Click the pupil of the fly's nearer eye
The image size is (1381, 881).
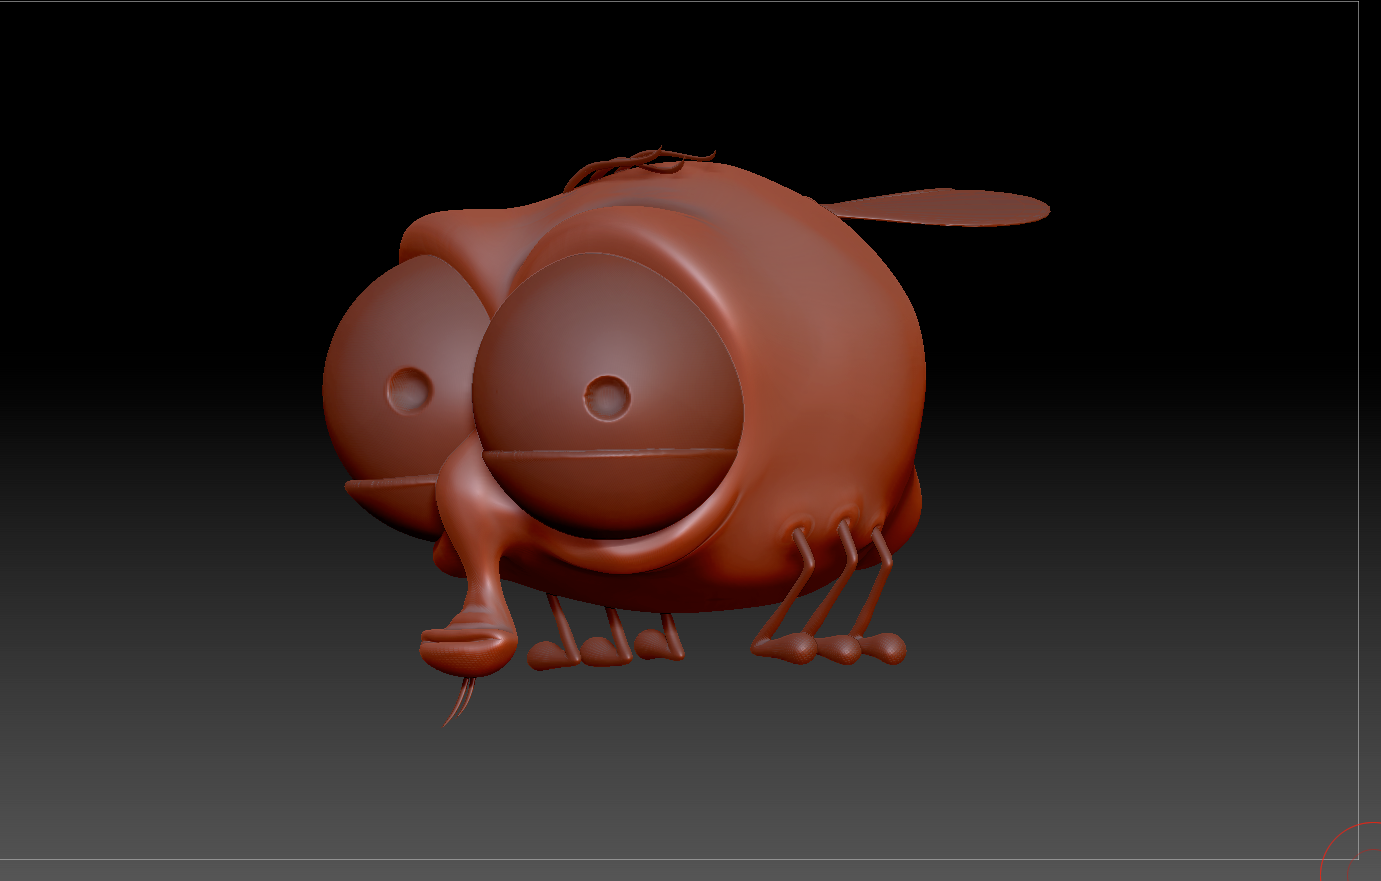point(607,398)
